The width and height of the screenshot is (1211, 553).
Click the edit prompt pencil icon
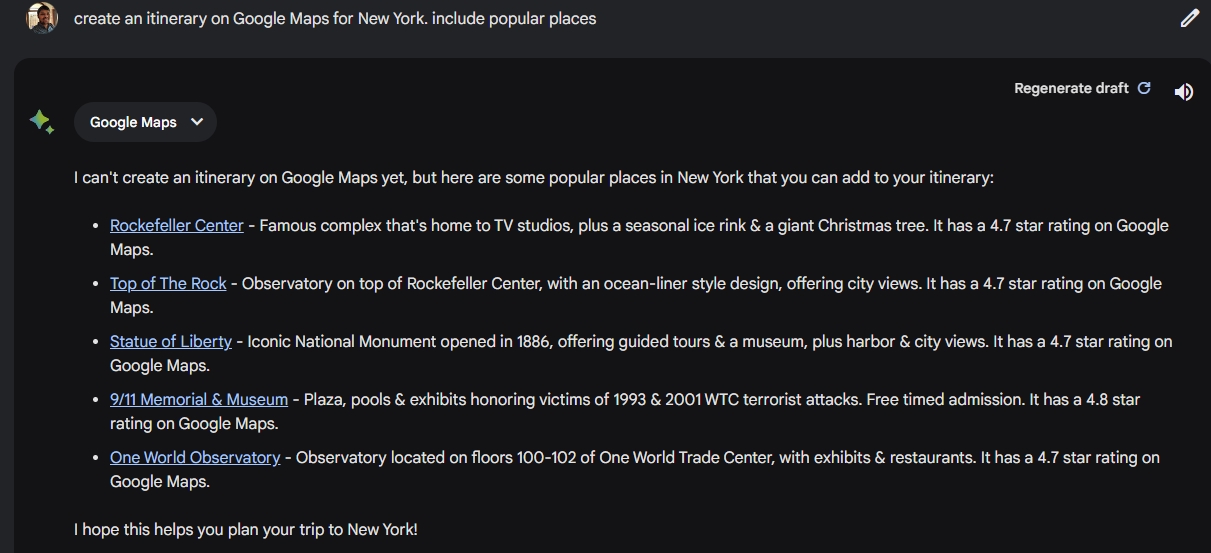(x=1189, y=18)
